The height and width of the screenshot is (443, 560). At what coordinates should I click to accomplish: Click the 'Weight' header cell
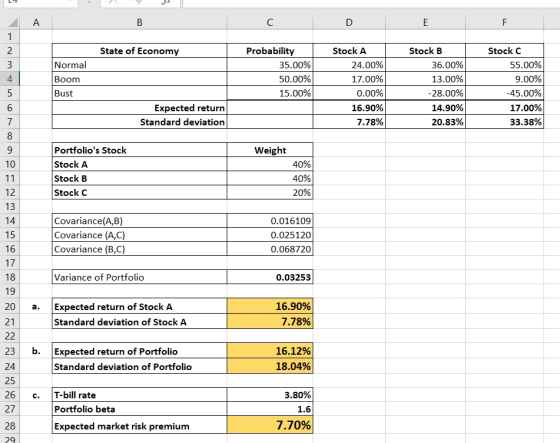pyautogui.click(x=270, y=150)
